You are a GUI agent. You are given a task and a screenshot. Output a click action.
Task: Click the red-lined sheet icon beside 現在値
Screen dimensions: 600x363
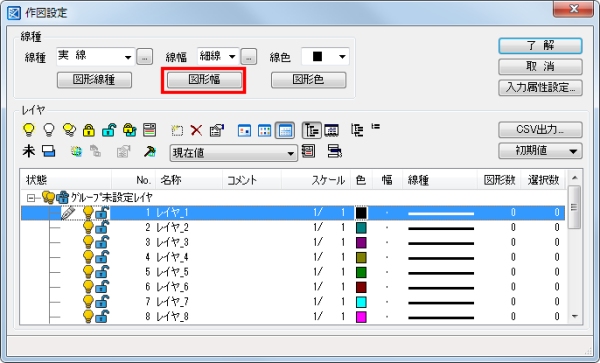(x=308, y=151)
